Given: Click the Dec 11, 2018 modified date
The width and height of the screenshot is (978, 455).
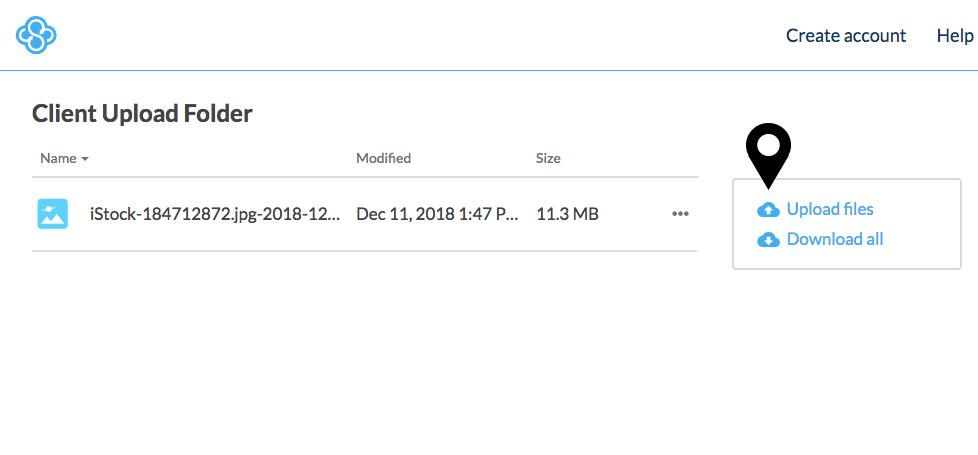Looking at the screenshot, I should point(436,213).
